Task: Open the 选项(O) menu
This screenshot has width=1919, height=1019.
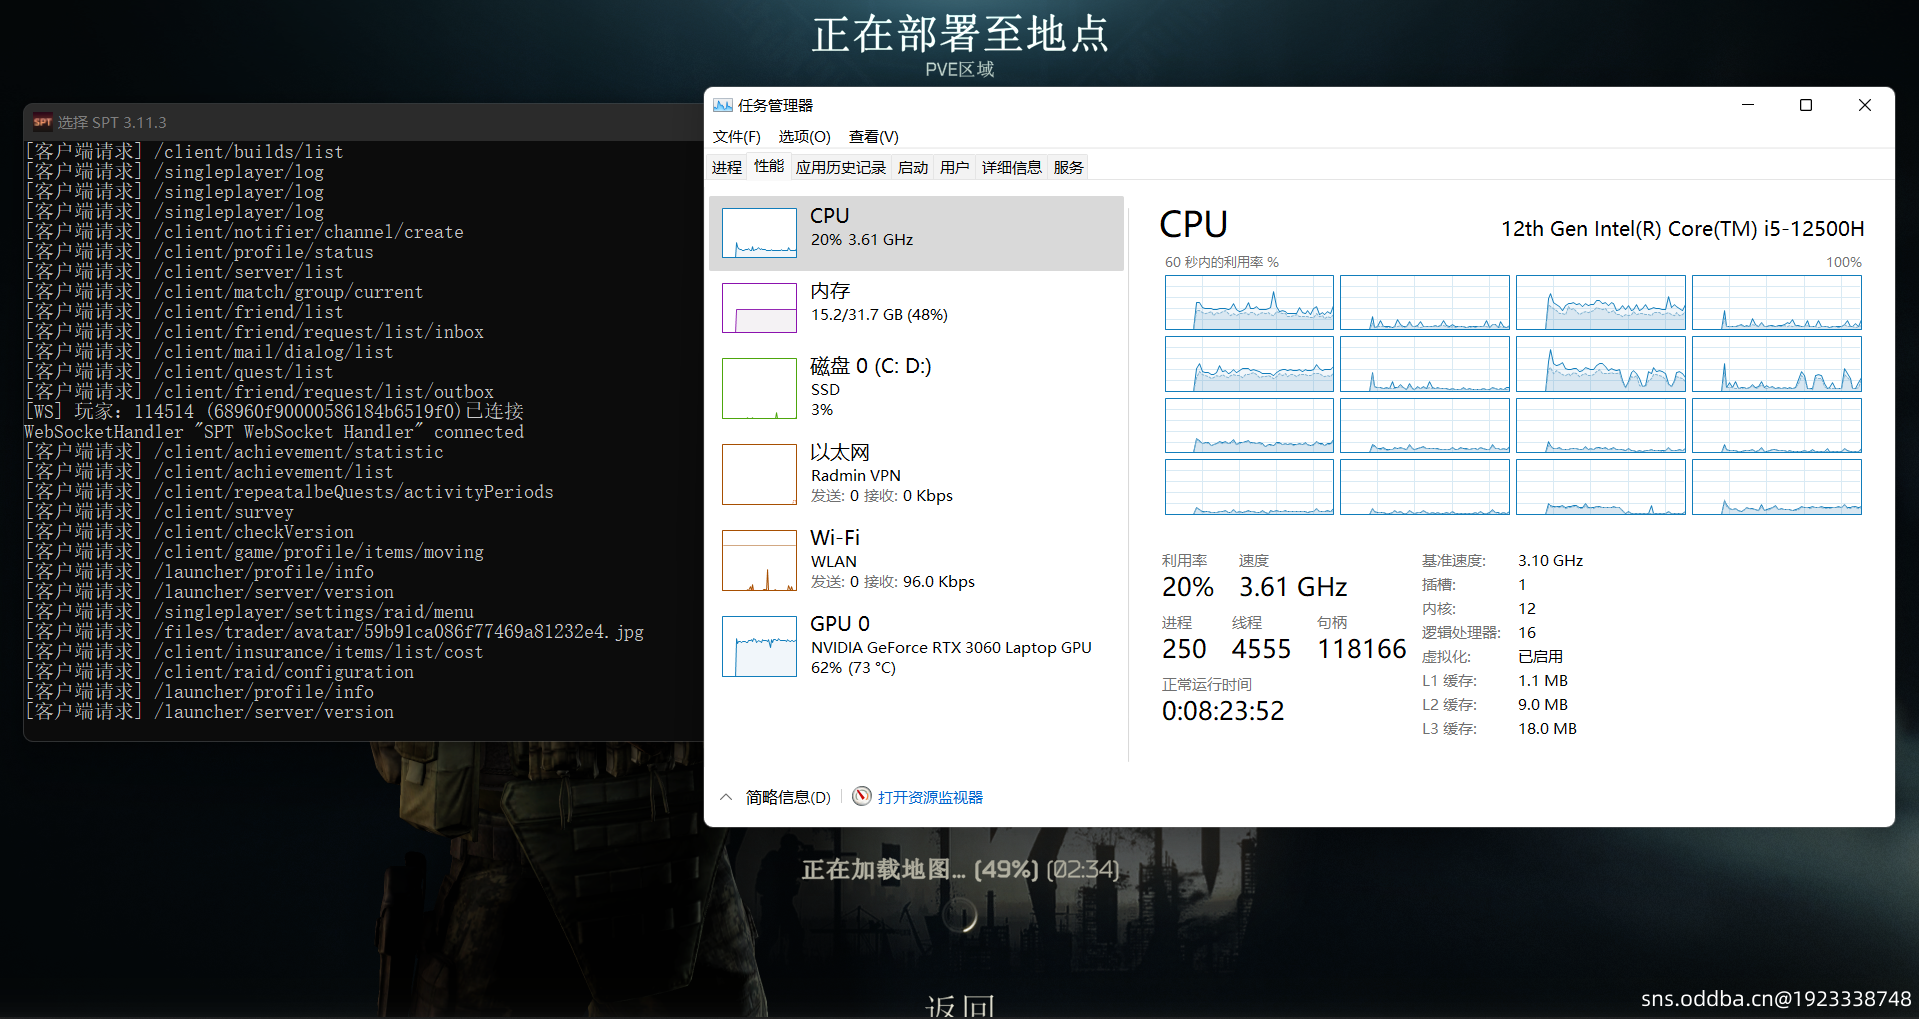Action: (x=805, y=136)
